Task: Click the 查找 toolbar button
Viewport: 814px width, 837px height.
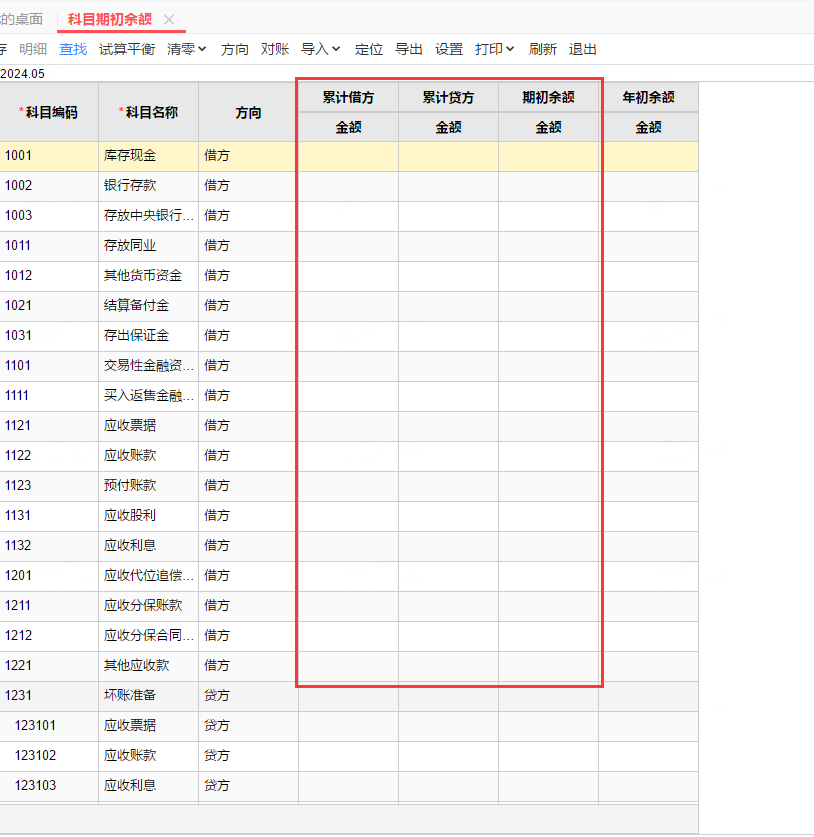Action: click(73, 49)
